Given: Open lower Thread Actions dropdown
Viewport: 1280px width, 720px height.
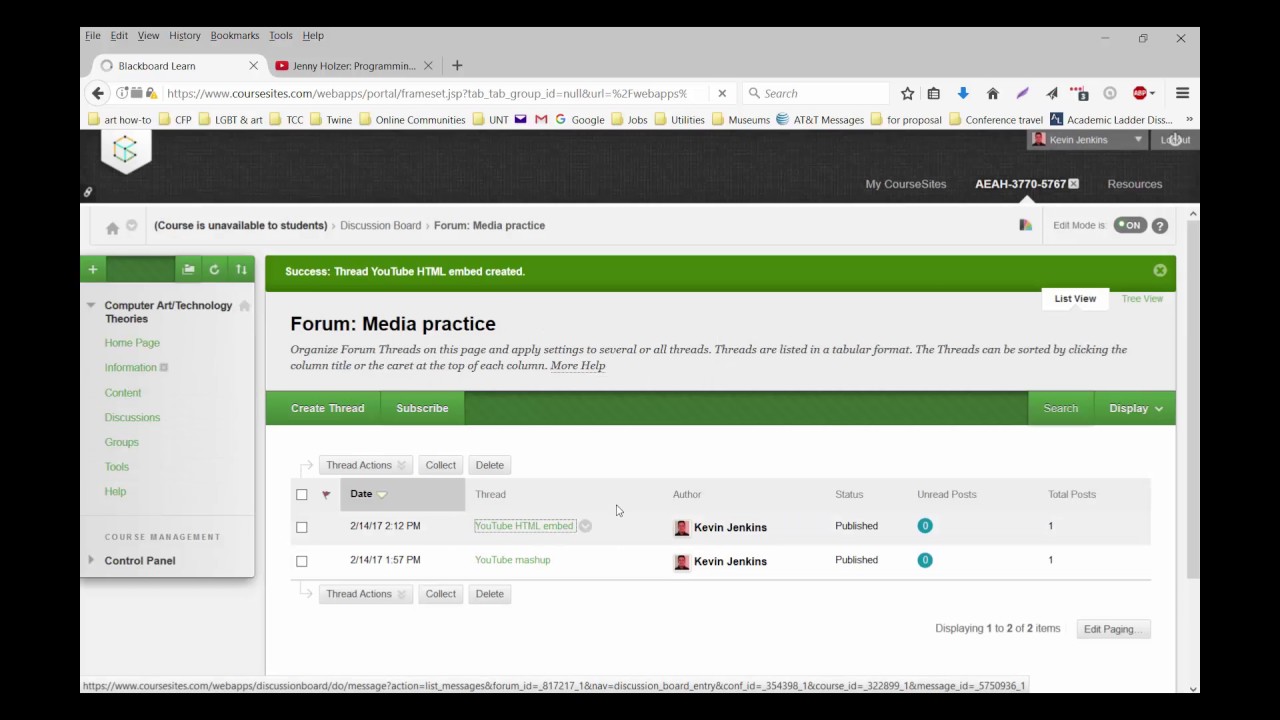Looking at the screenshot, I should click(x=366, y=594).
